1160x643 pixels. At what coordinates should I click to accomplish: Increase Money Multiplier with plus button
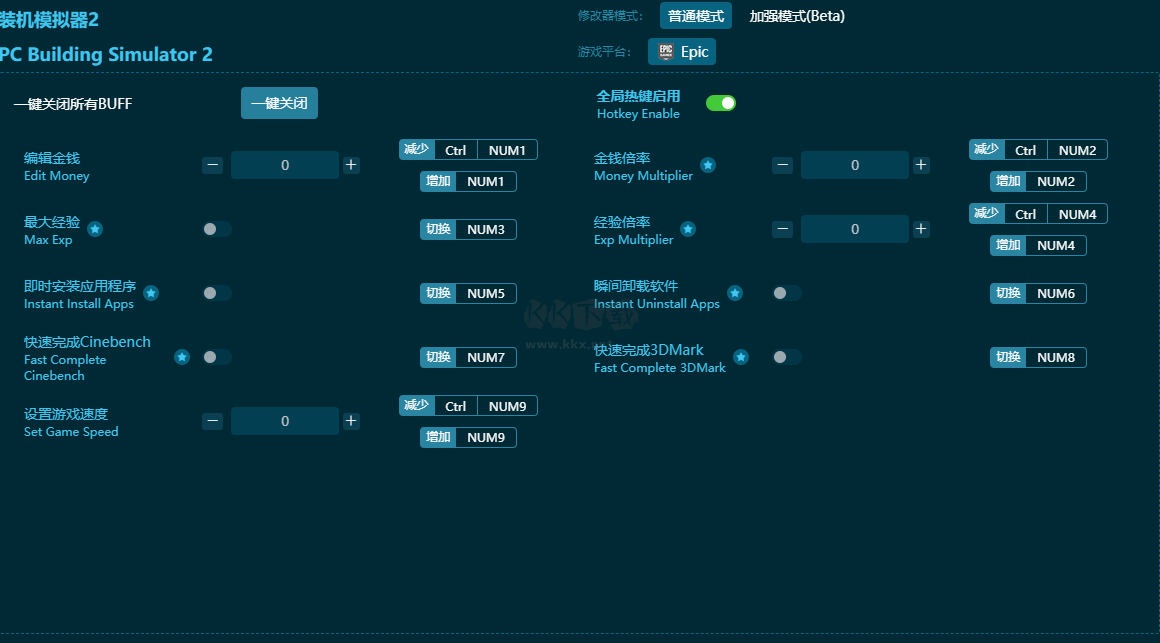click(x=921, y=165)
